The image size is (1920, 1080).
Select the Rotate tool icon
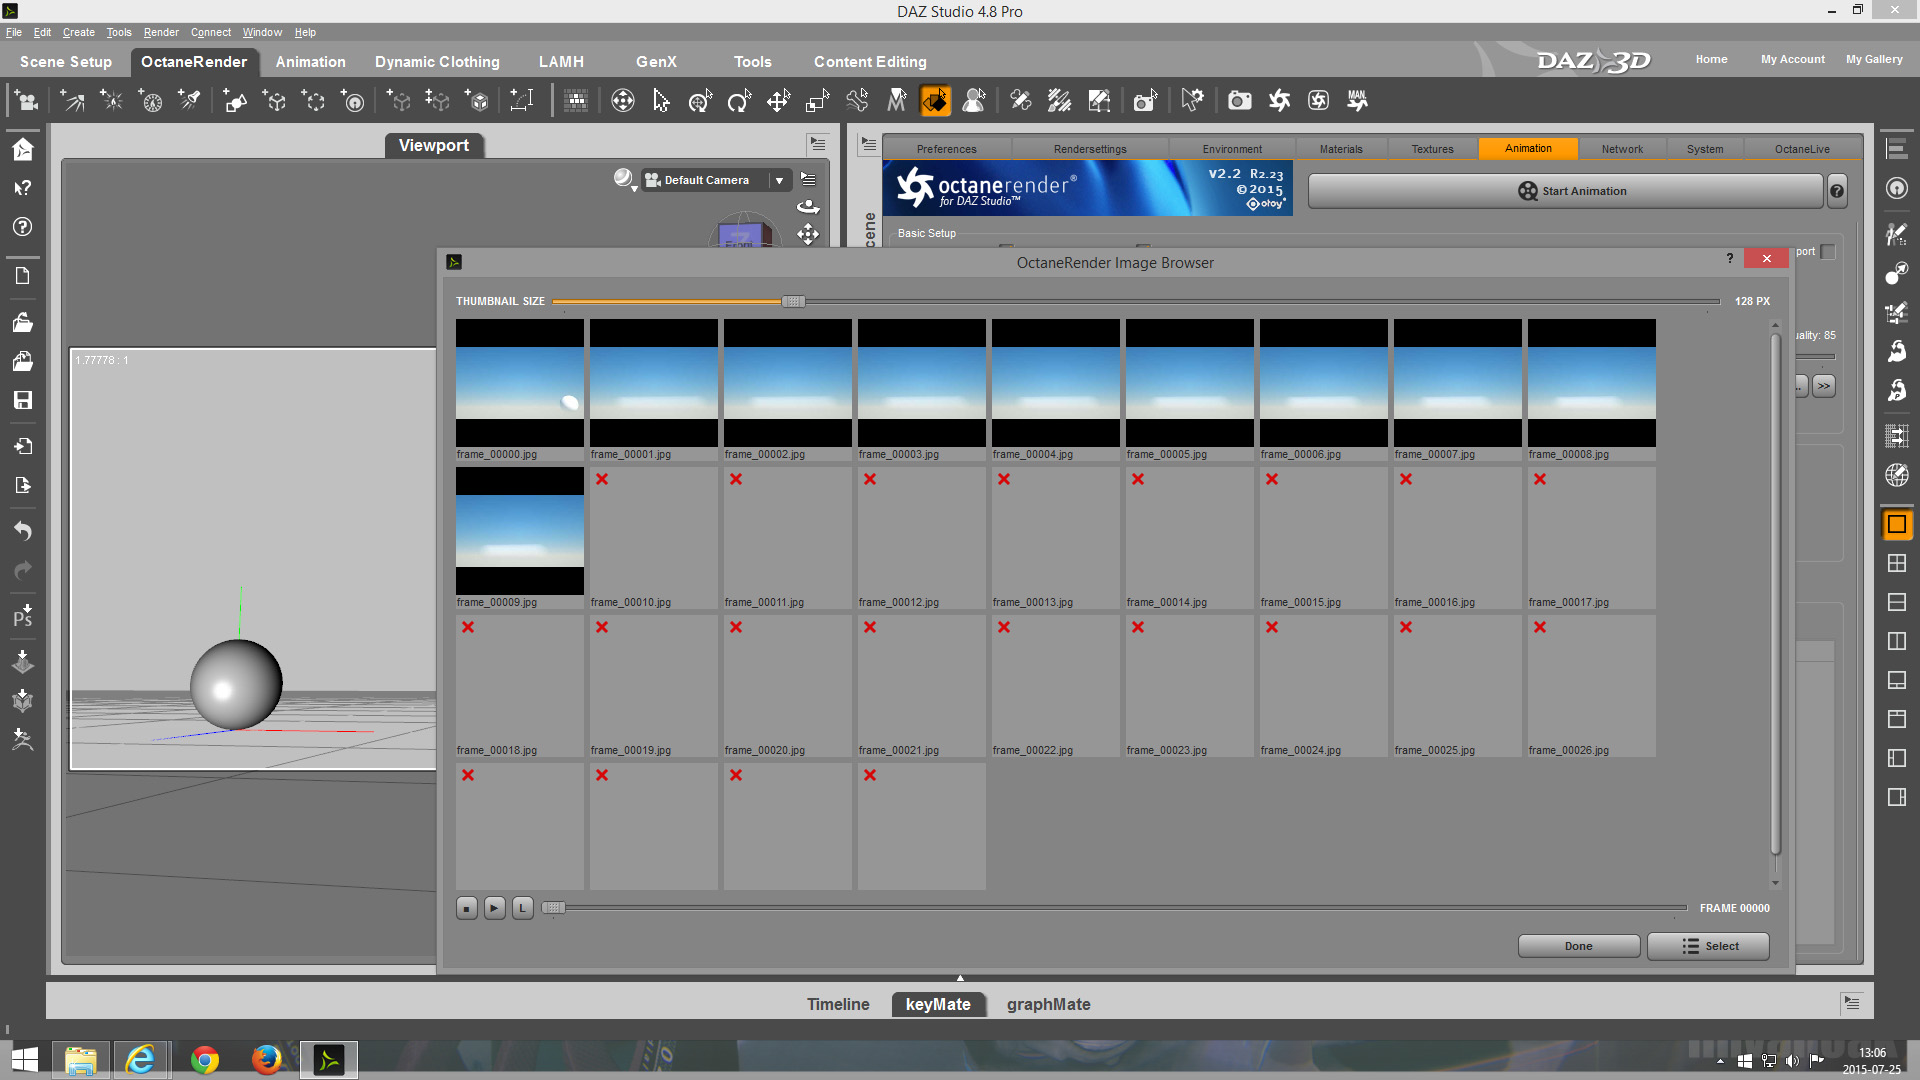click(x=739, y=101)
